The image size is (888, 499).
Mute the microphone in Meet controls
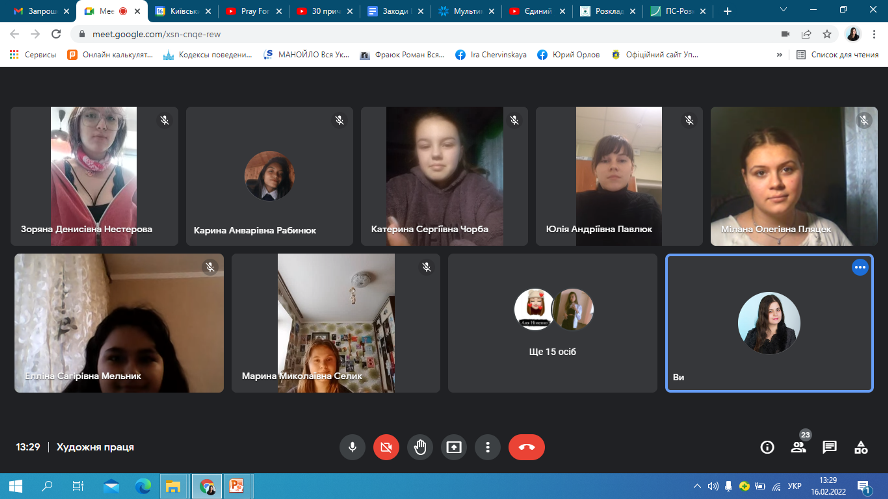(352, 447)
